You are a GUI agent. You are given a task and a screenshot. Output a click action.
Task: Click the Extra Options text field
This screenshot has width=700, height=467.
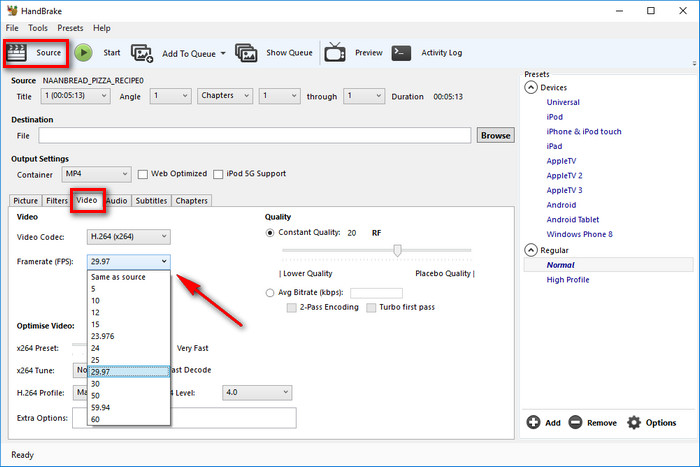pyautogui.click(x=184, y=418)
